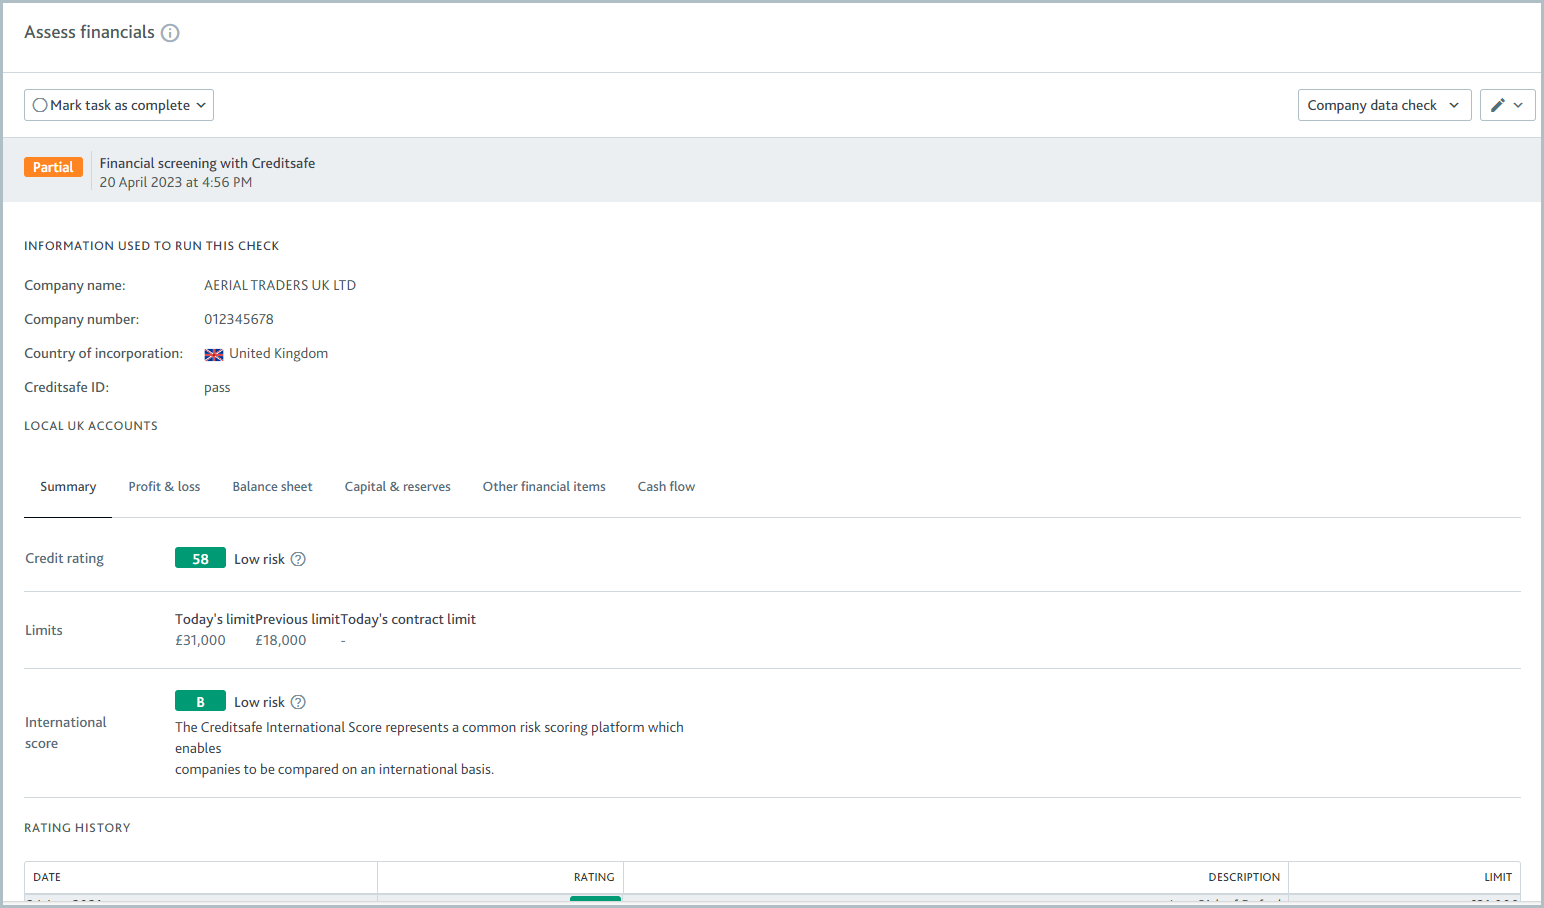Sort by the DATE column header
The width and height of the screenshot is (1544, 908).
47,876
